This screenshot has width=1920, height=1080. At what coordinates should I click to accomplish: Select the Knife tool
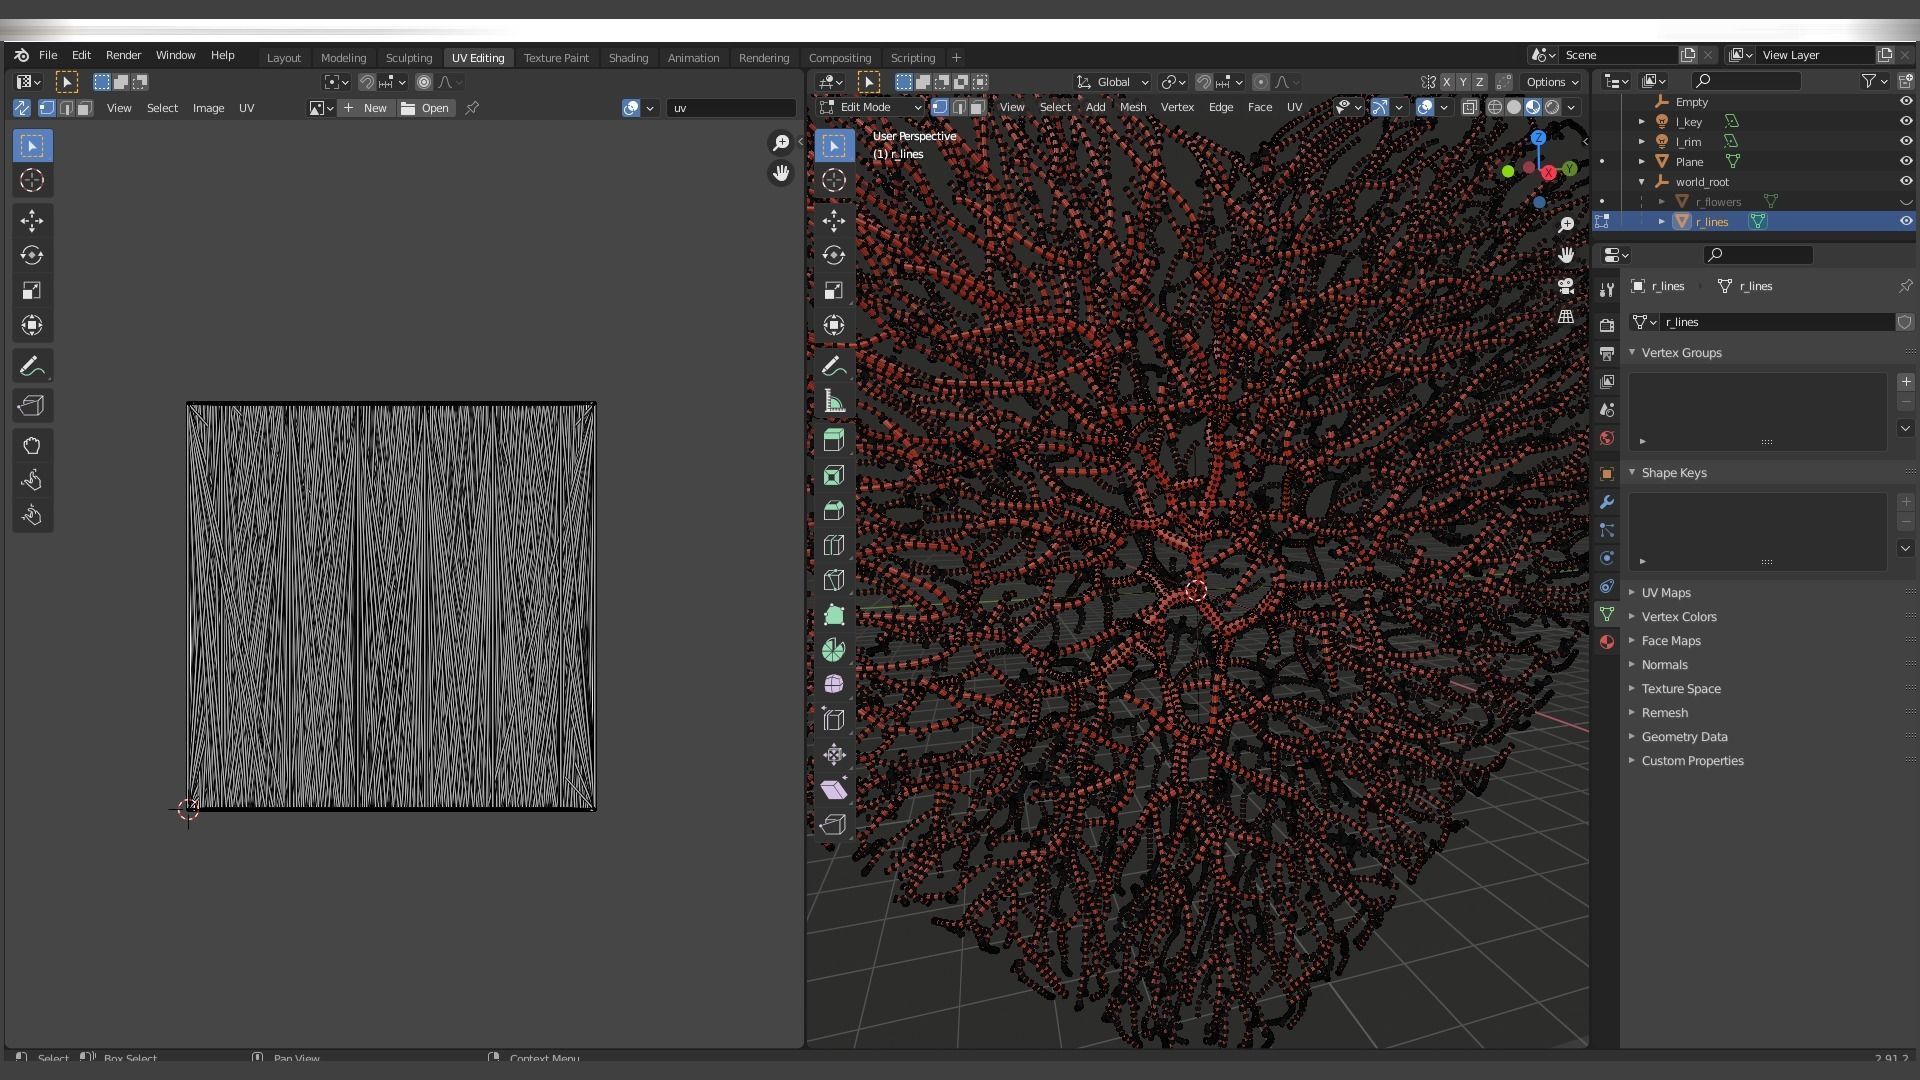point(834,581)
